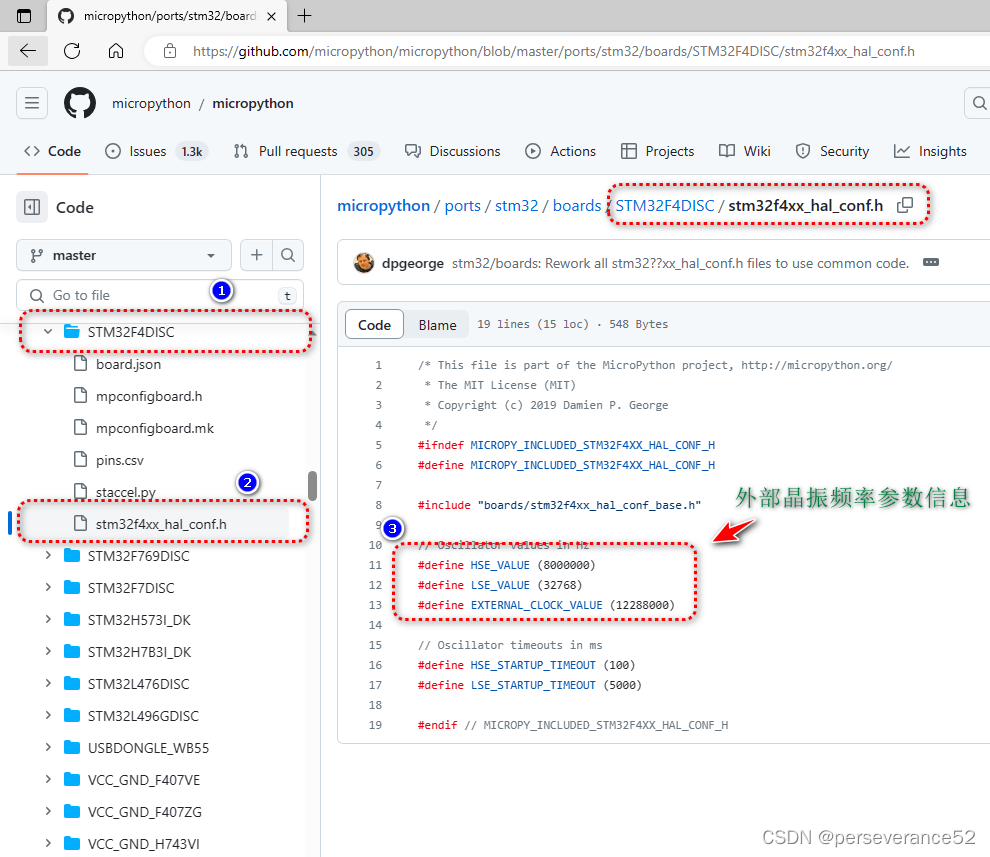Viewport: 990px width, 857px height.
Task: Click micropython repo name in header
Action: 253,104
